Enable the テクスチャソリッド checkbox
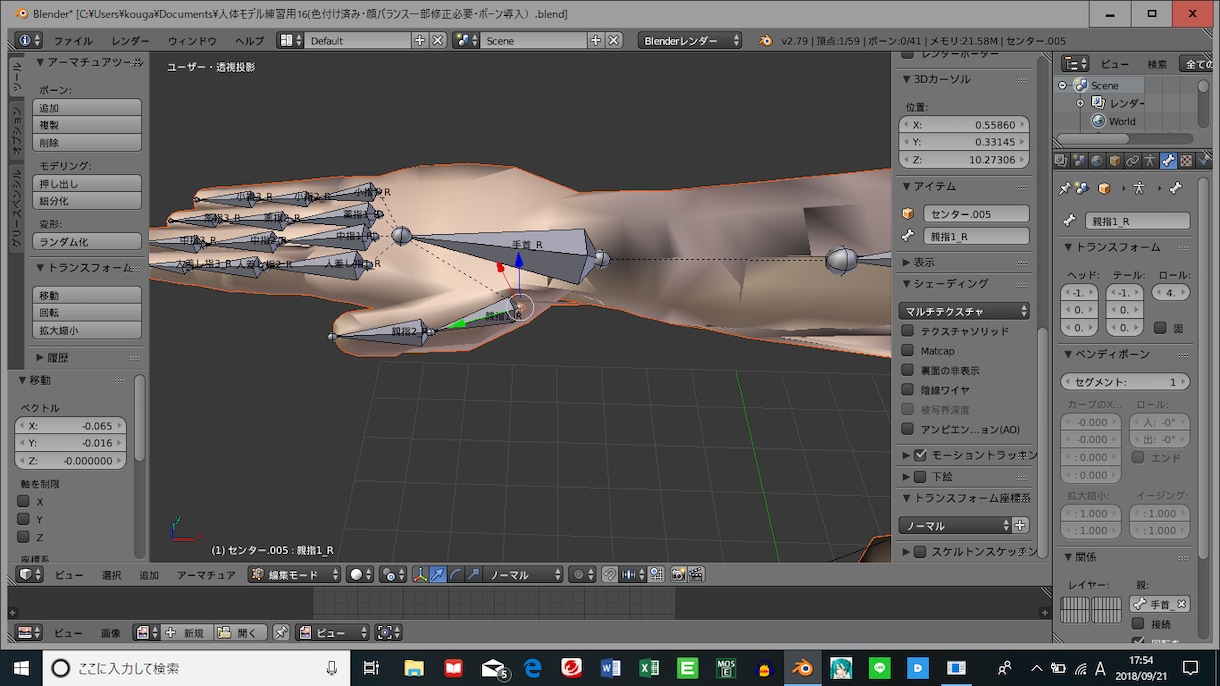 [908, 331]
